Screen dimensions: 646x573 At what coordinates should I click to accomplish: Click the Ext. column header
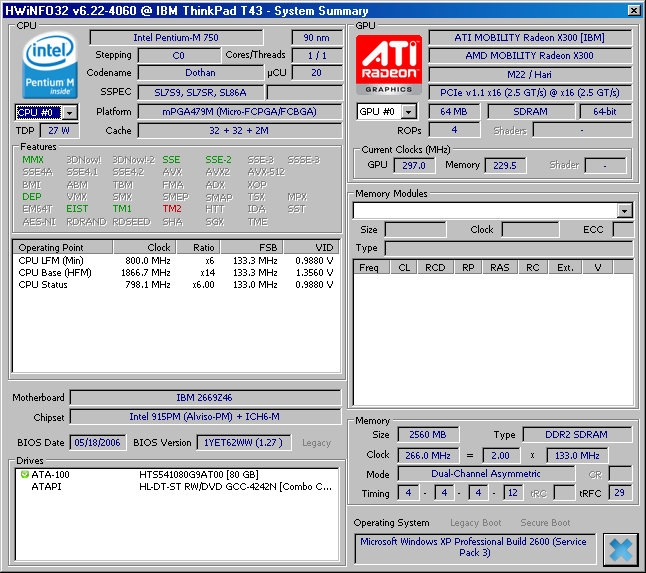pos(565,268)
